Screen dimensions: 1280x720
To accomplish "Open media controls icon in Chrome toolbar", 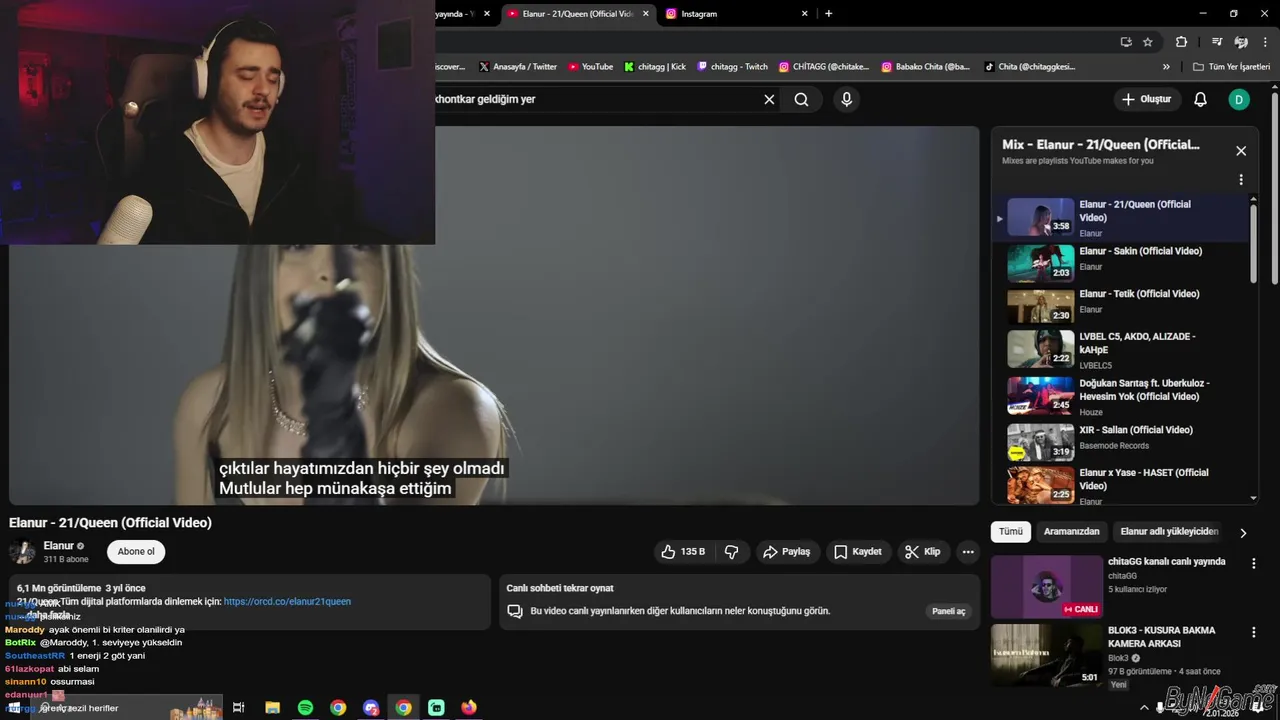I will (1217, 42).
